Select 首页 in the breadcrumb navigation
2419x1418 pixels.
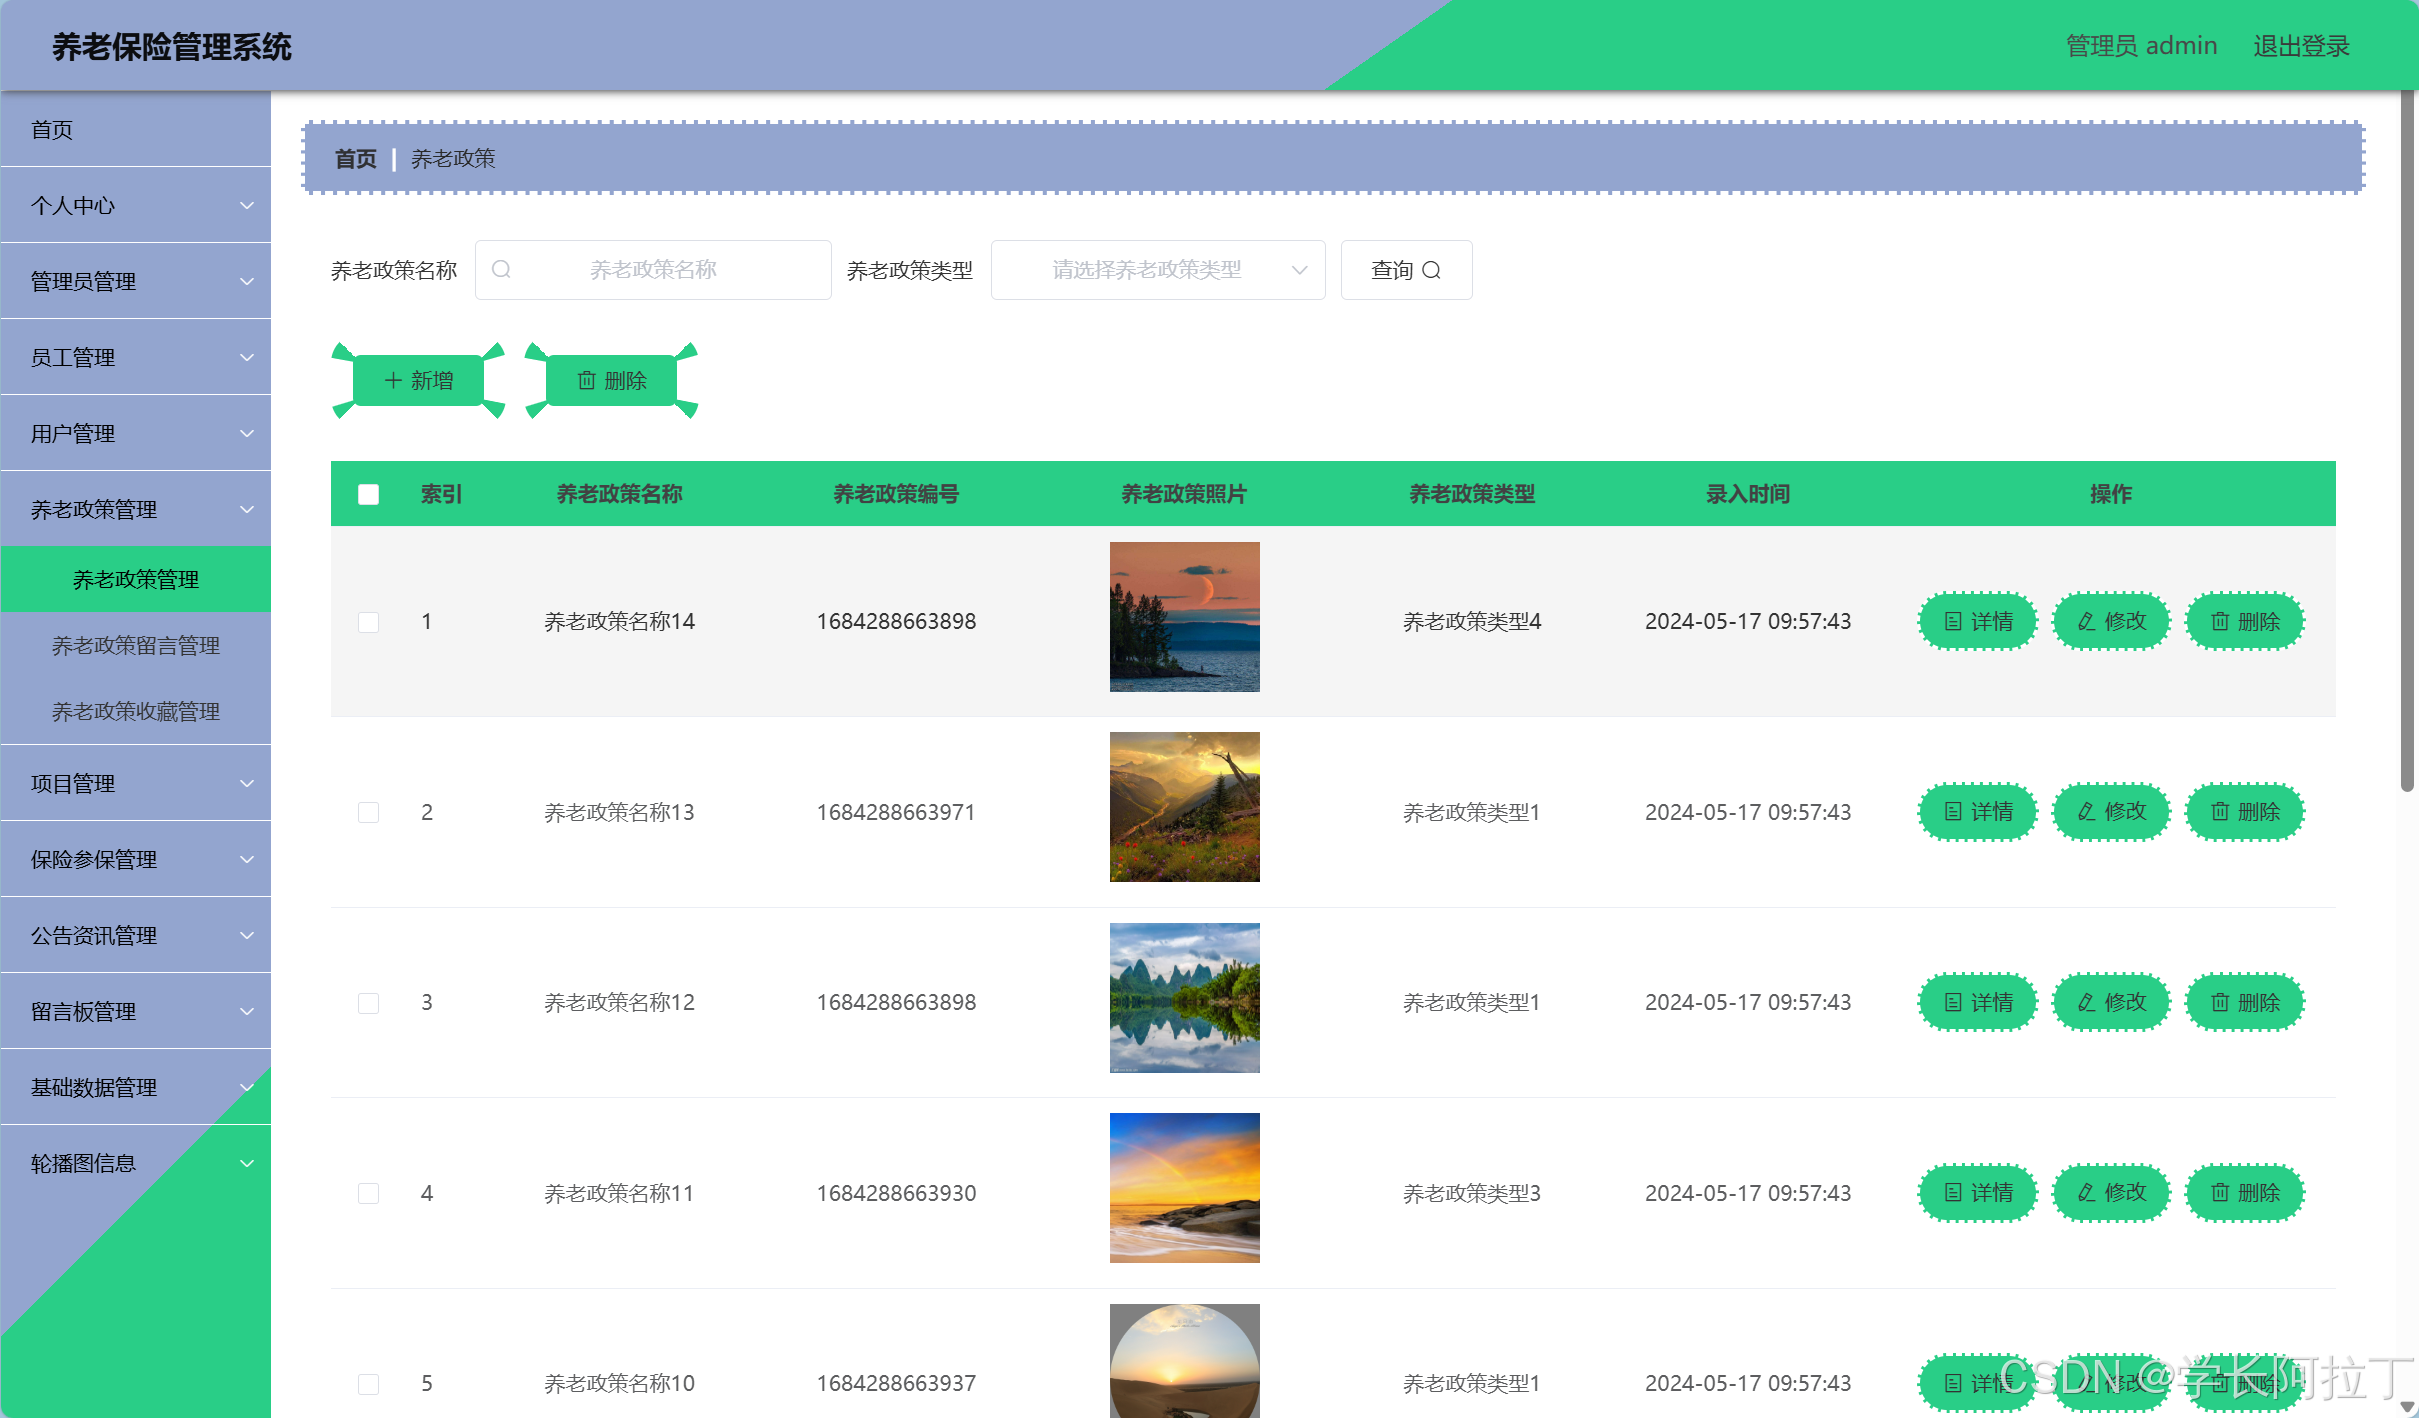(x=354, y=158)
